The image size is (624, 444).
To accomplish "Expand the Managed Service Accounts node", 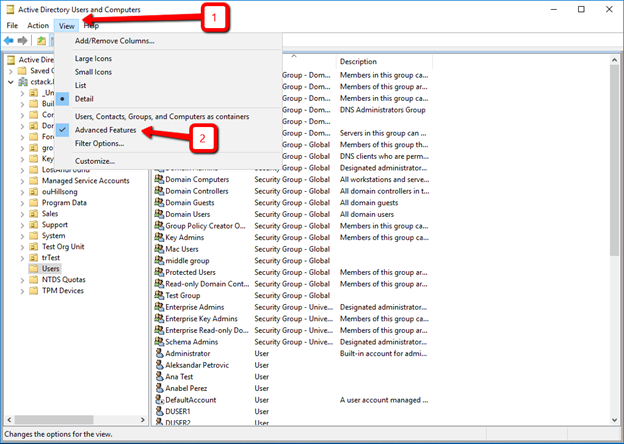I will pyautogui.click(x=22, y=181).
